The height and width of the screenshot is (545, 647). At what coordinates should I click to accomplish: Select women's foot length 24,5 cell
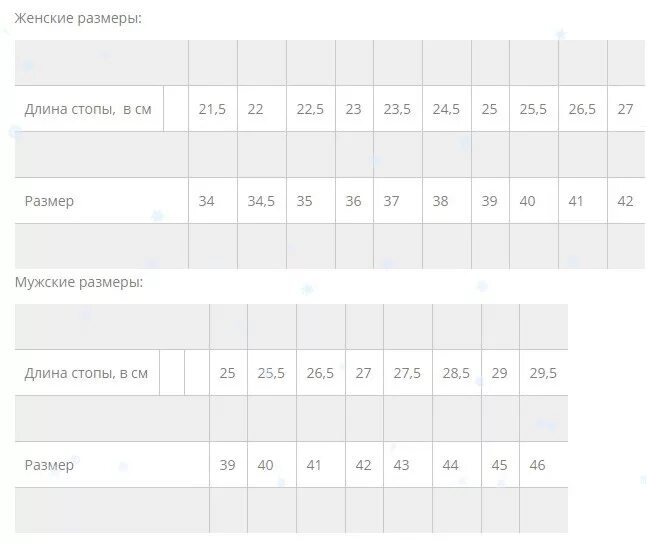(x=446, y=109)
